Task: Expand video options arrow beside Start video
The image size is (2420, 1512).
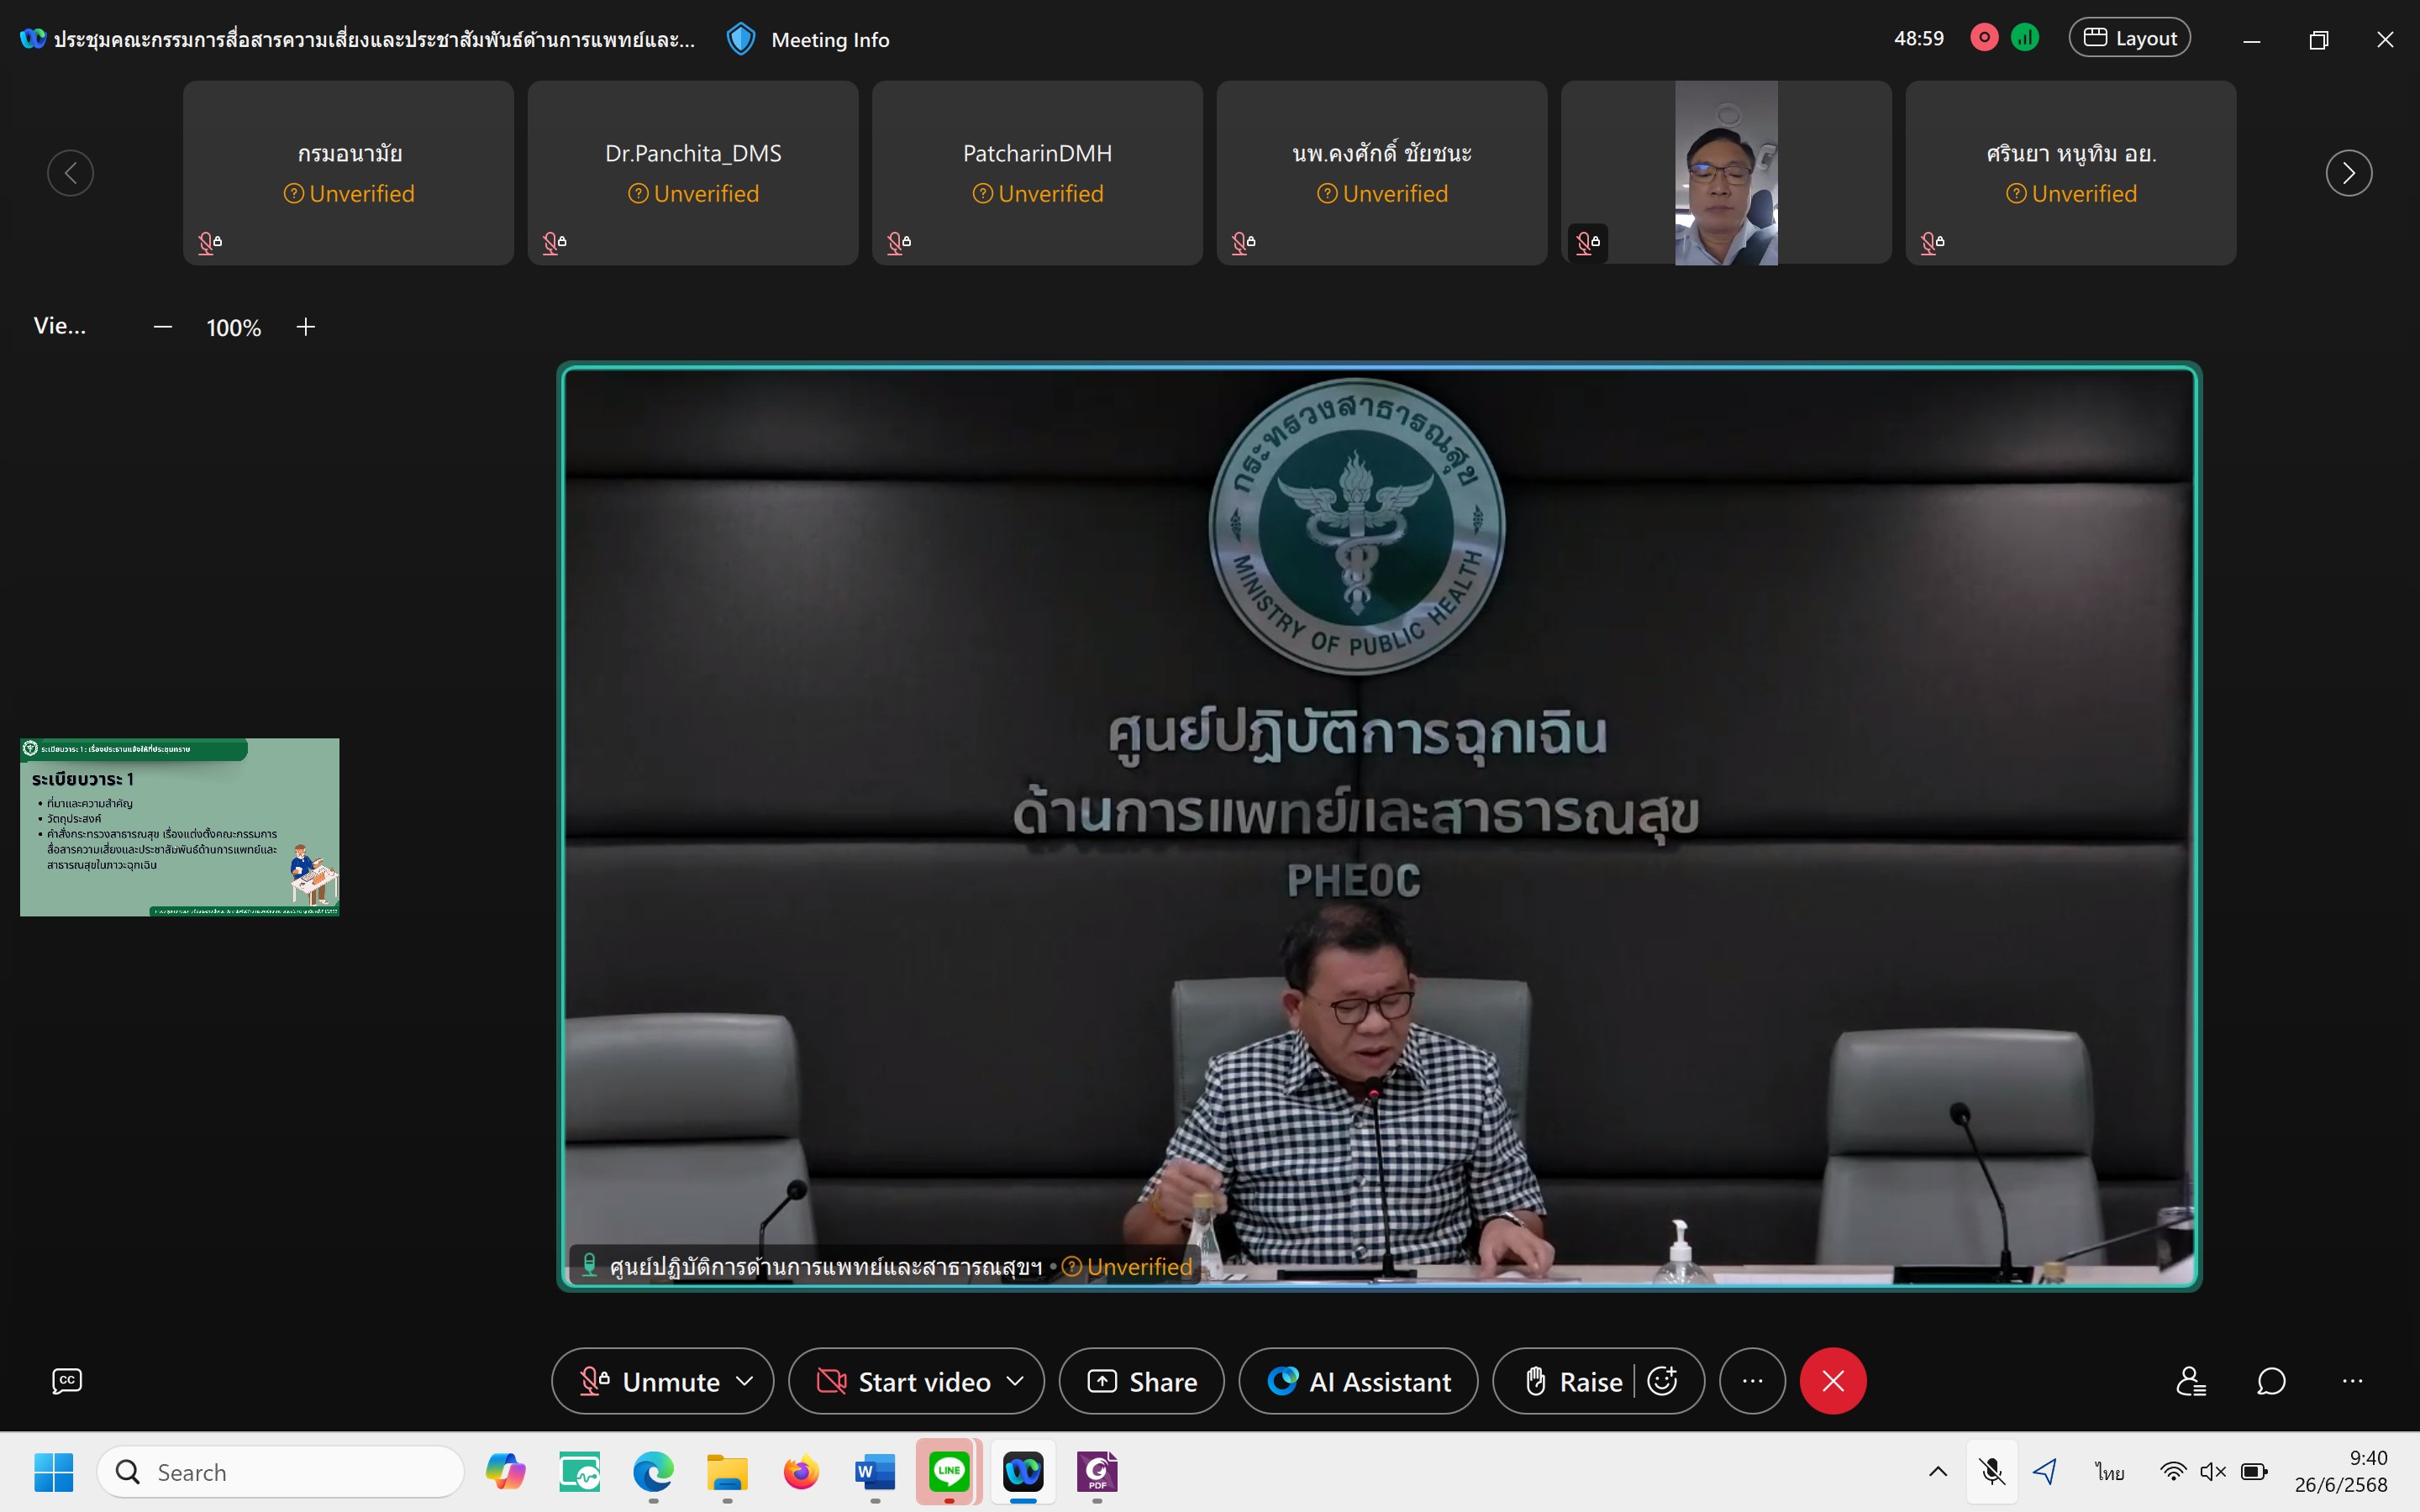Action: (1015, 1381)
